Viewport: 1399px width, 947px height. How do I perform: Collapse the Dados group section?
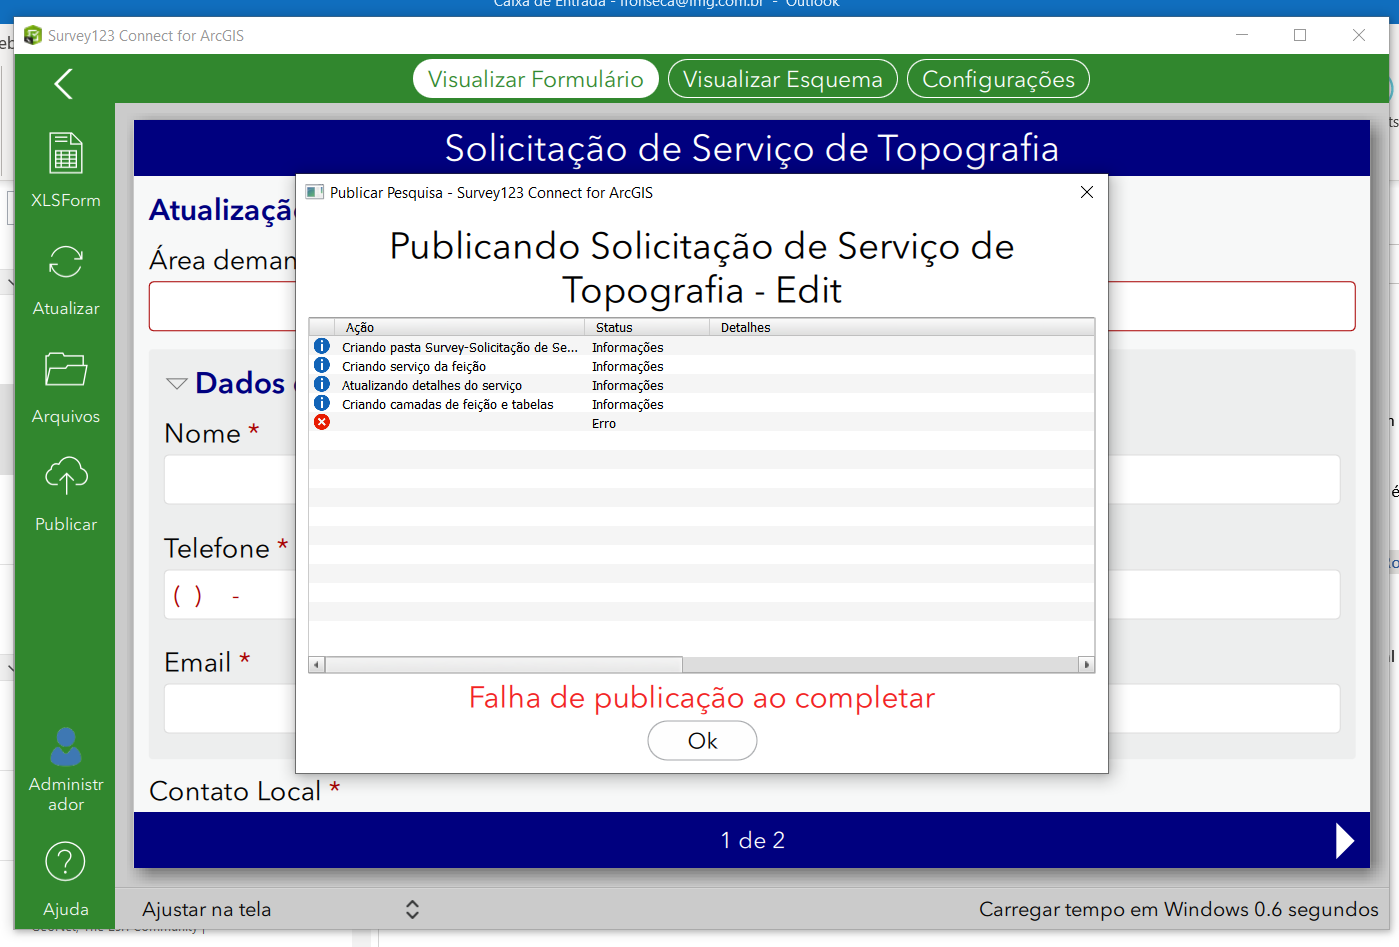pos(177,383)
